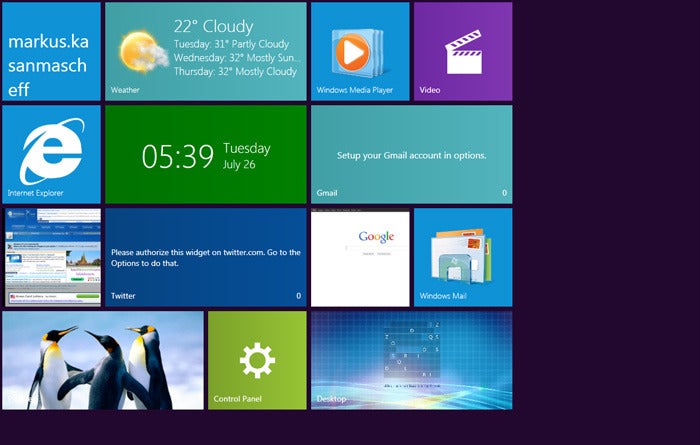Viewport: 700px width, 445px height.
Task: Click the Video clapperboard icon
Action: pos(462,53)
